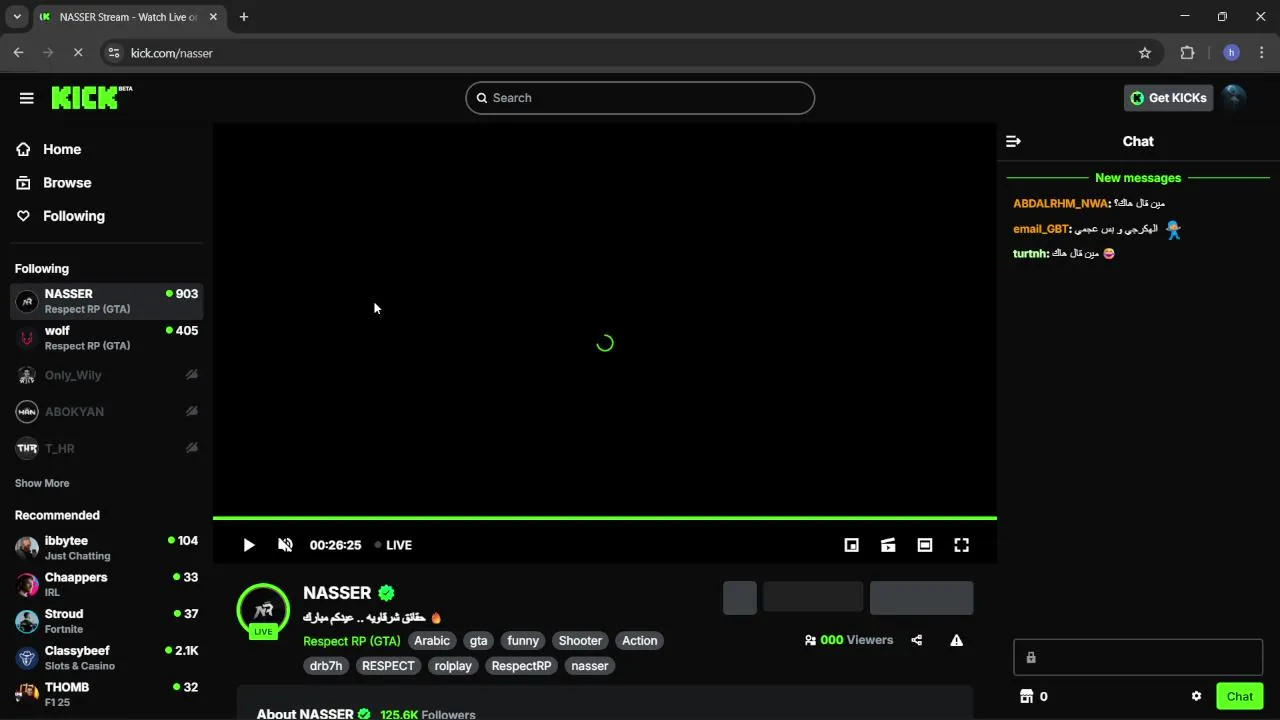
Task: Click the NASSER verified badge
Action: 386,593
